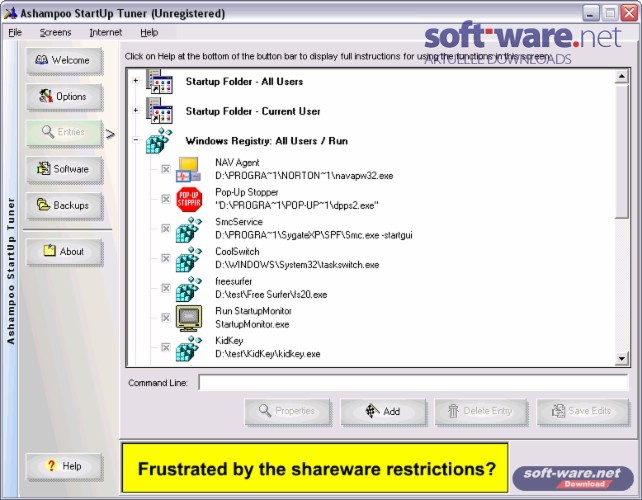Viewport: 642px width, 500px height.
Task: Click the vertical scrollbar thumb in entries list
Action: click(x=622, y=151)
